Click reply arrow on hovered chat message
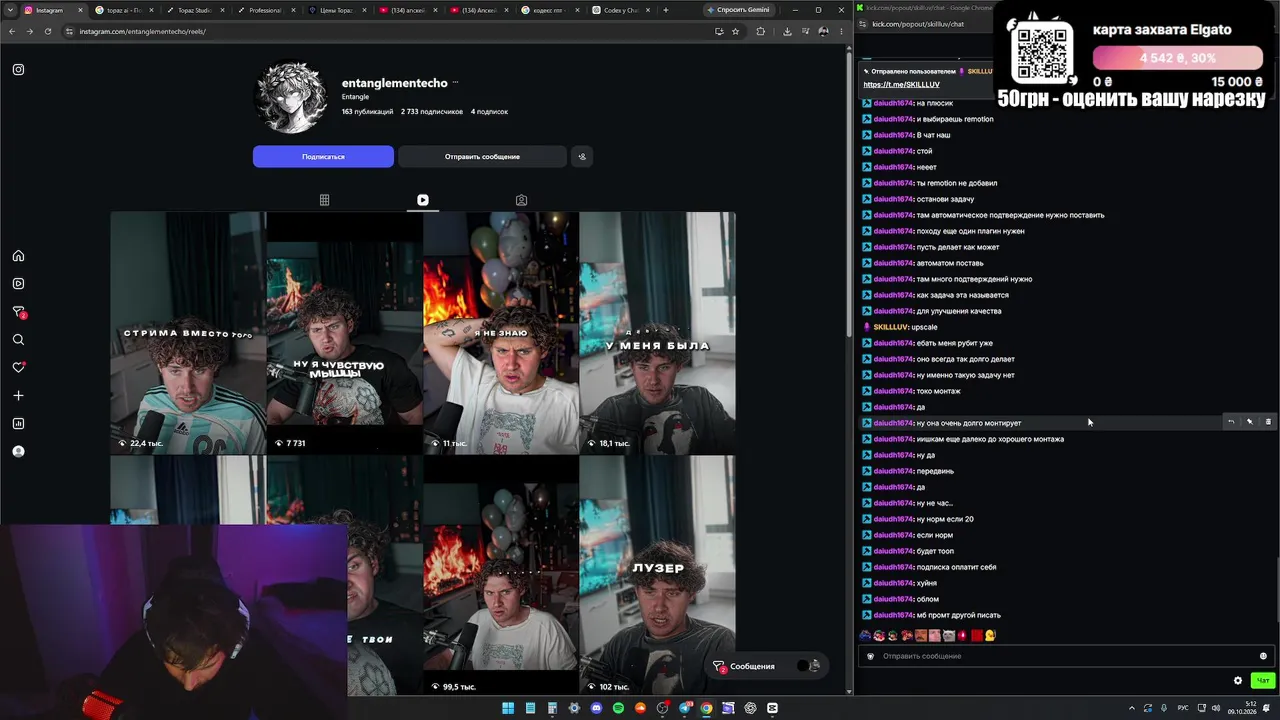This screenshot has height=720, width=1280. tap(1231, 422)
